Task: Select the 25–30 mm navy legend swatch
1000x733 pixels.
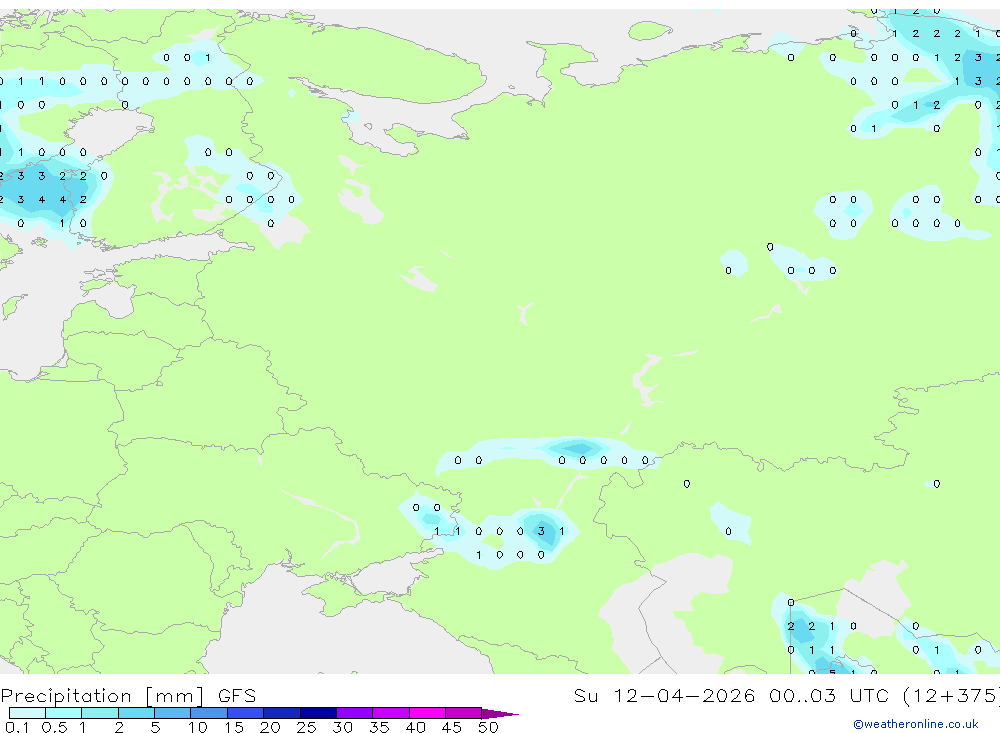Action: [x=318, y=713]
